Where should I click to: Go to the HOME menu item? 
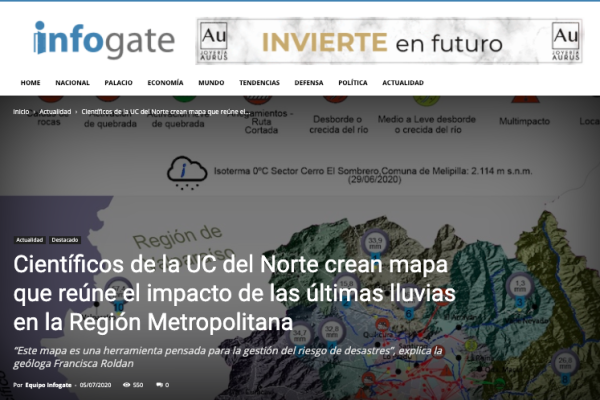[x=30, y=83]
